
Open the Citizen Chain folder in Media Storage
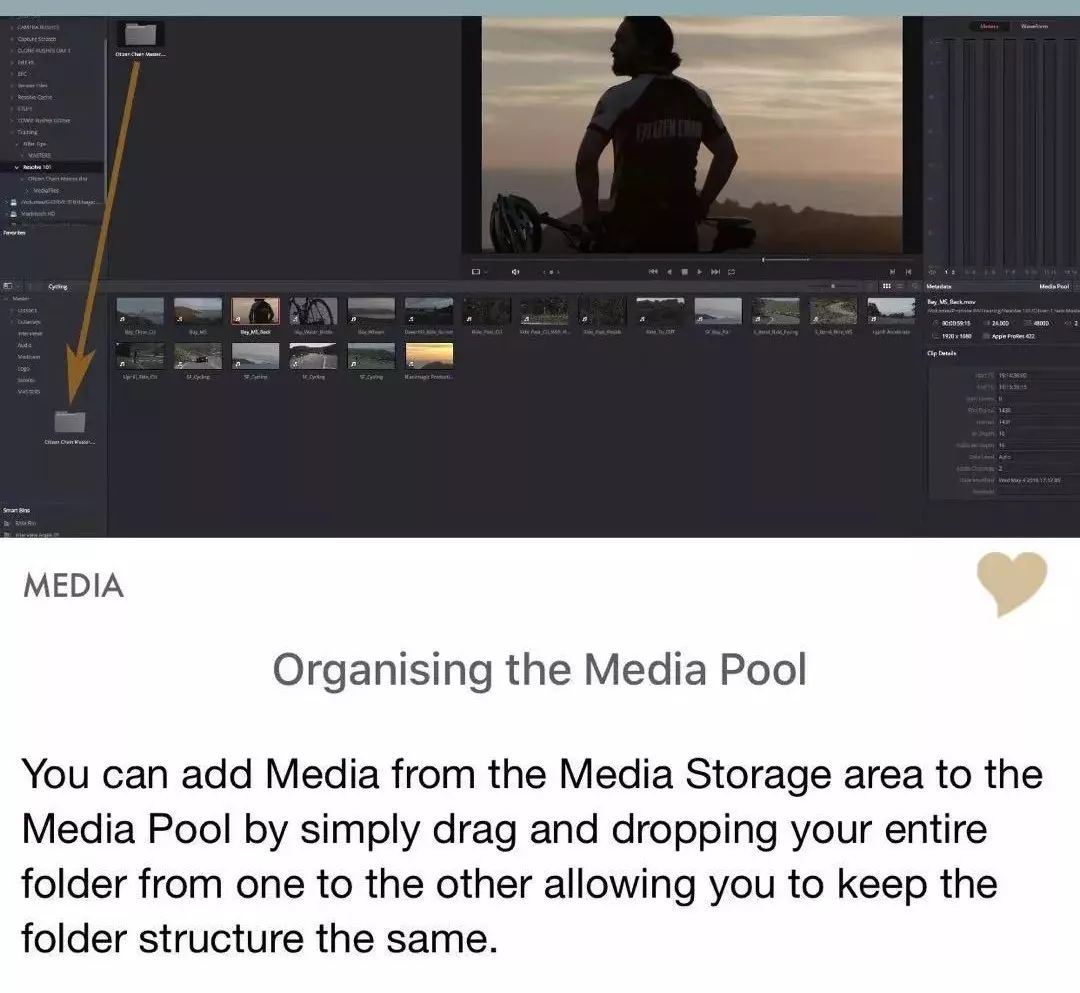(x=141, y=34)
